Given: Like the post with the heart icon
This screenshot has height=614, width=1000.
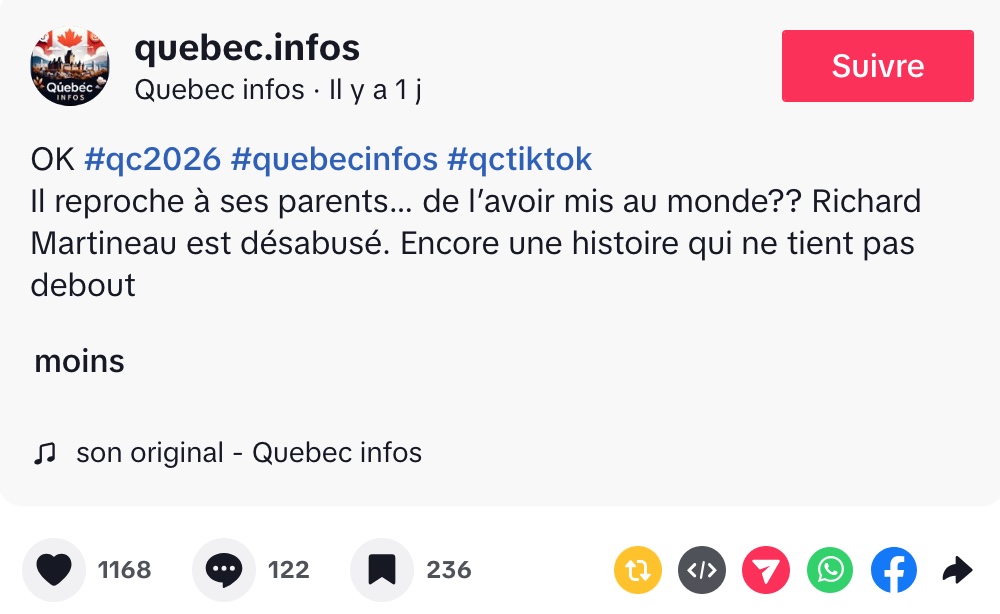Looking at the screenshot, I should pyautogui.click(x=54, y=570).
